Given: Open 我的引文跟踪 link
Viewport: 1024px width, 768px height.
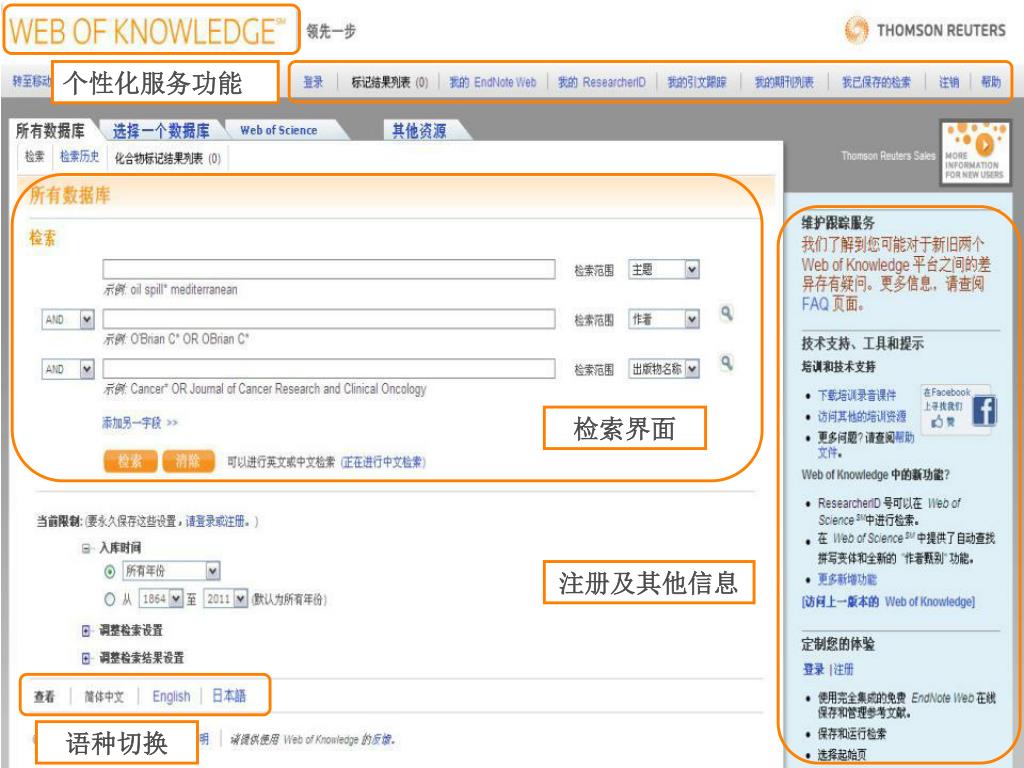Looking at the screenshot, I should point(697,82).
